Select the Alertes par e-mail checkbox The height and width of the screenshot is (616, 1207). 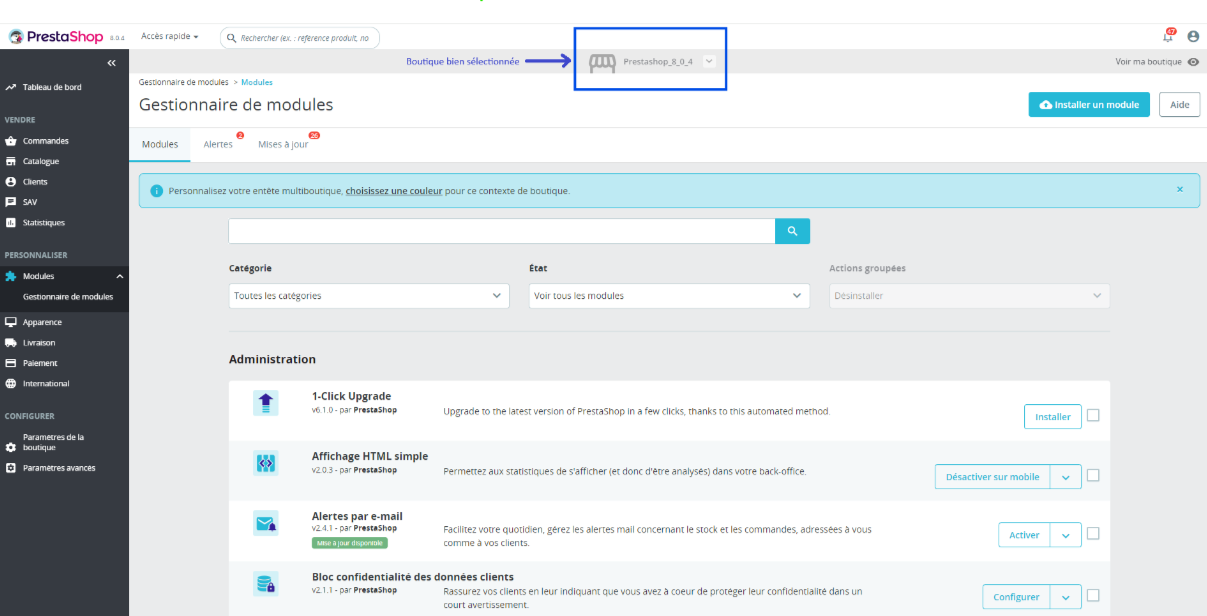[1093, 534]
